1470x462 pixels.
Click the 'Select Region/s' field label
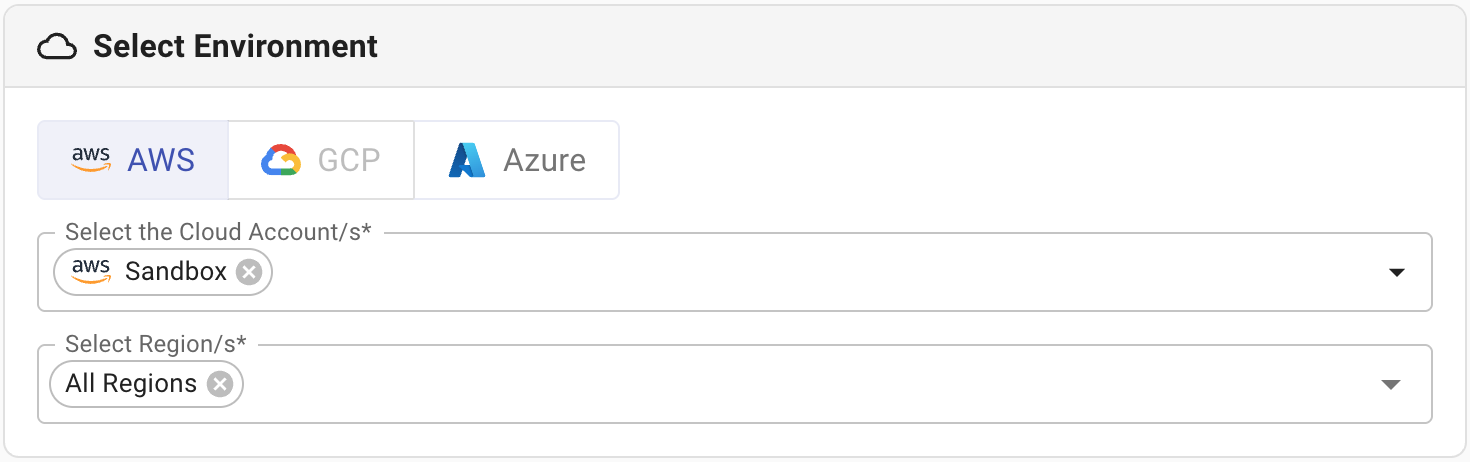pos(155,344)
